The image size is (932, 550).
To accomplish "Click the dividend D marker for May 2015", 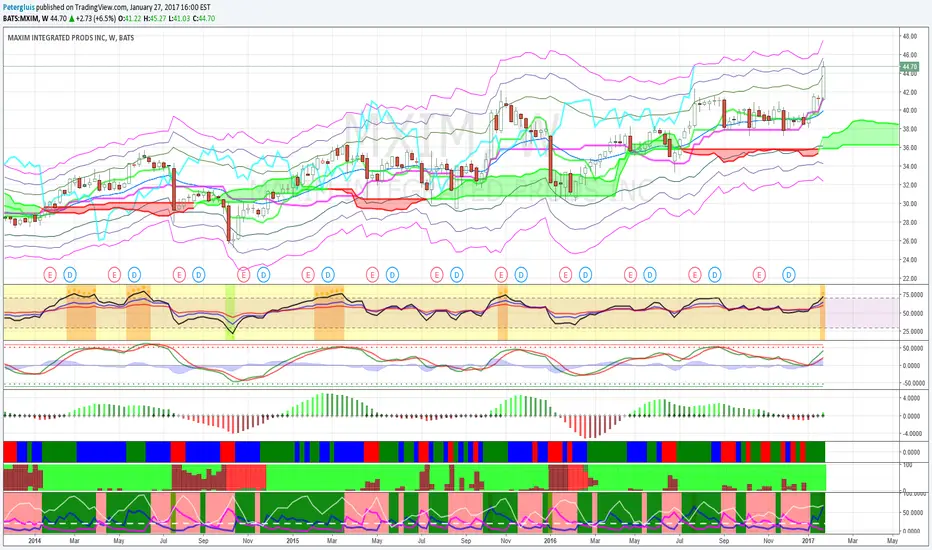I will pos(392,275).
